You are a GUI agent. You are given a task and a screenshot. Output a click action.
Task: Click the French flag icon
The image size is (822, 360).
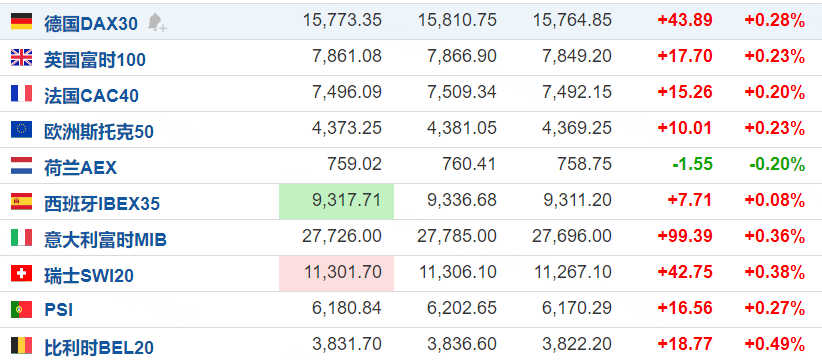point(21,93)
